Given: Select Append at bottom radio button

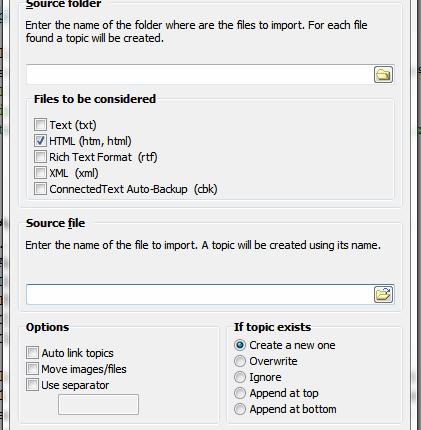Looking at the screenshot, I should (x=240, y=409).
